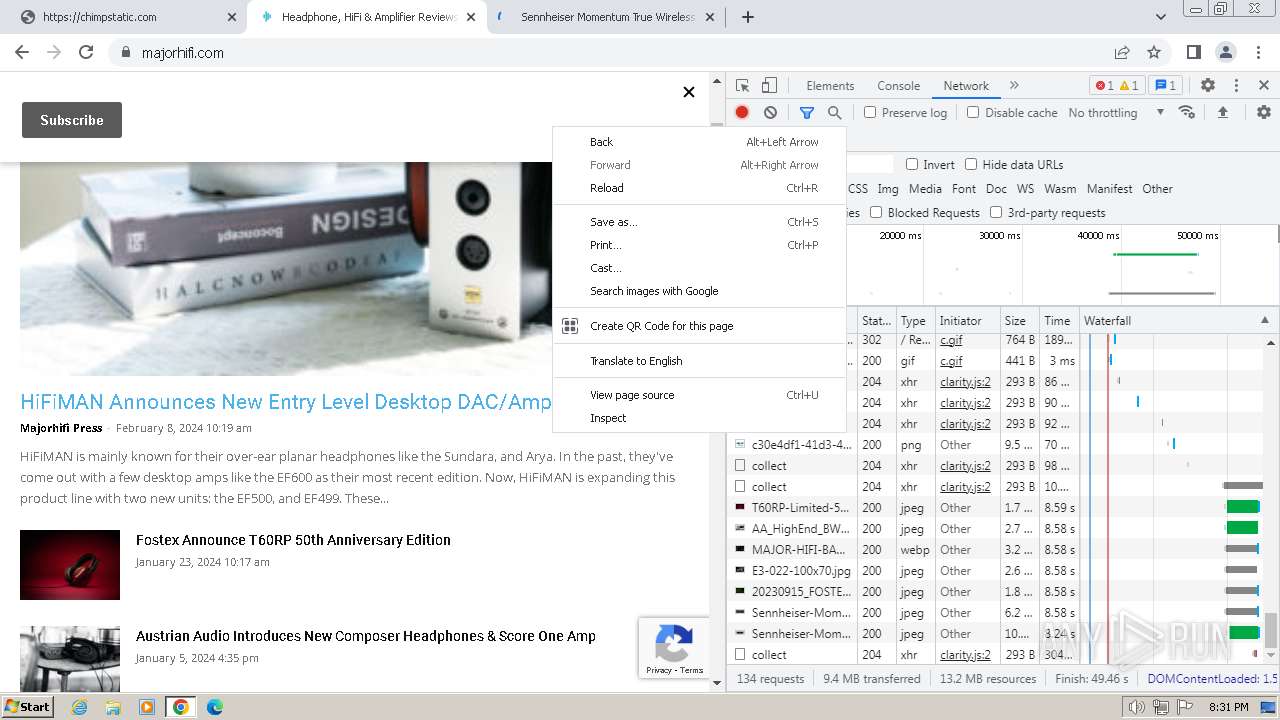
Task: Go back using browser arrow
Action: (x=22, y=52)
